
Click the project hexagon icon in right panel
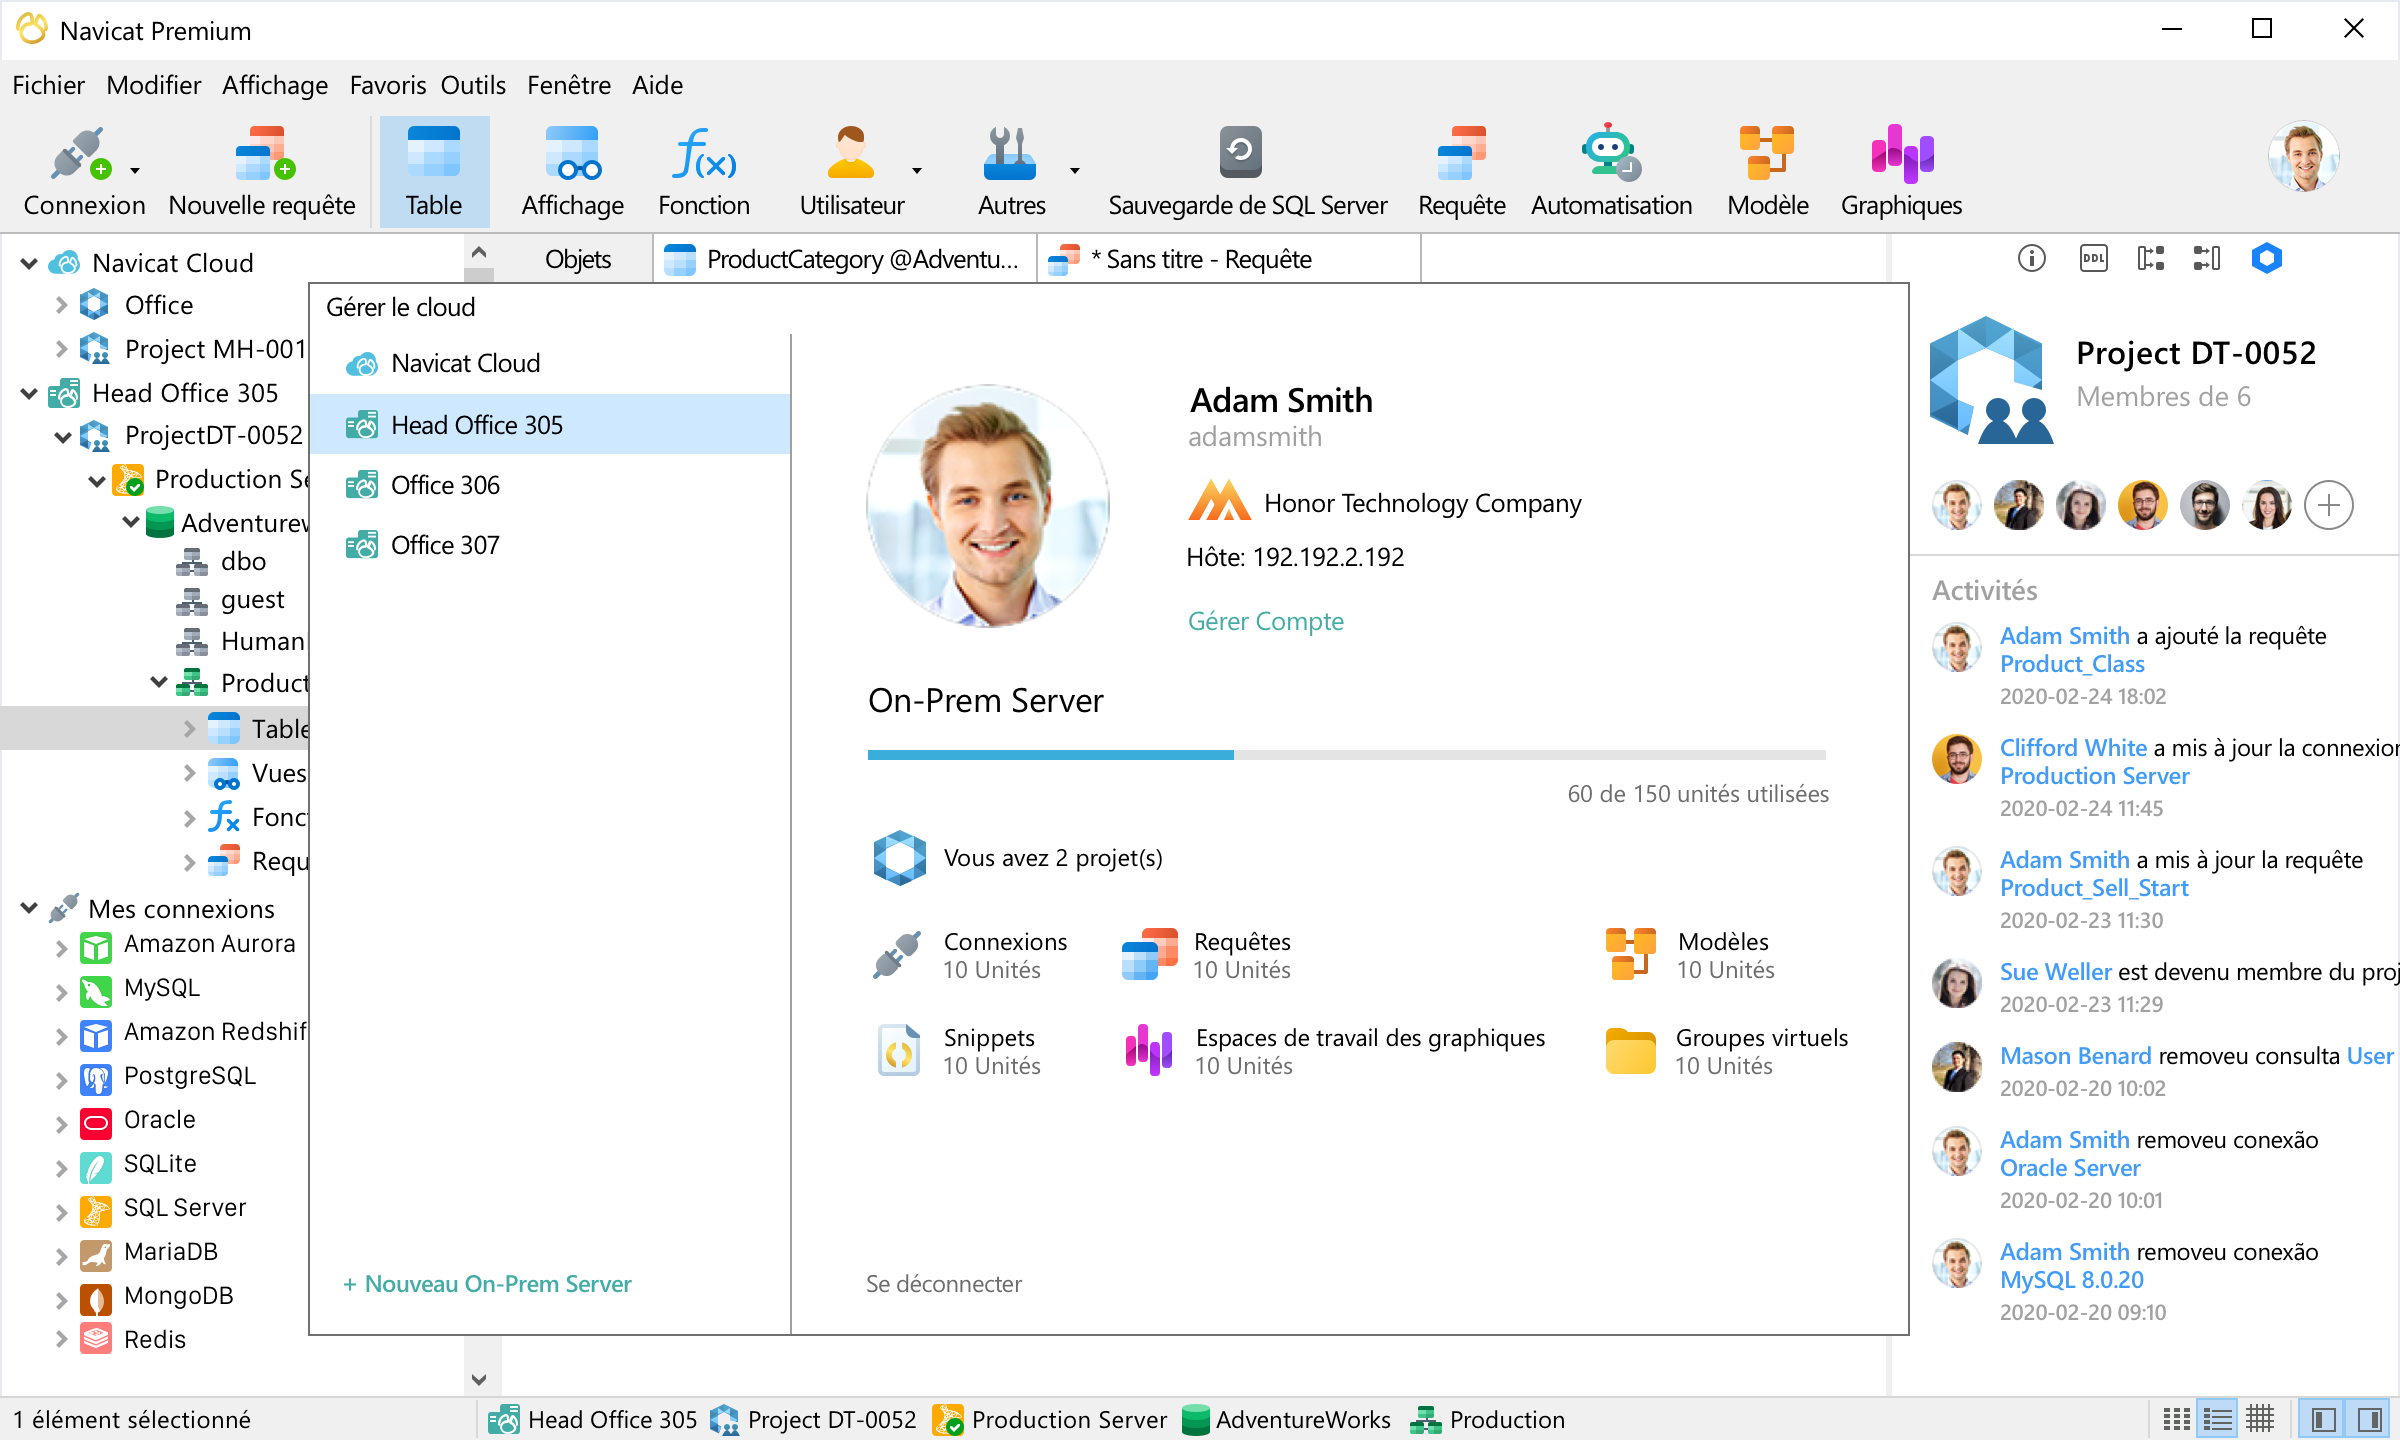tap(2267, 259)
